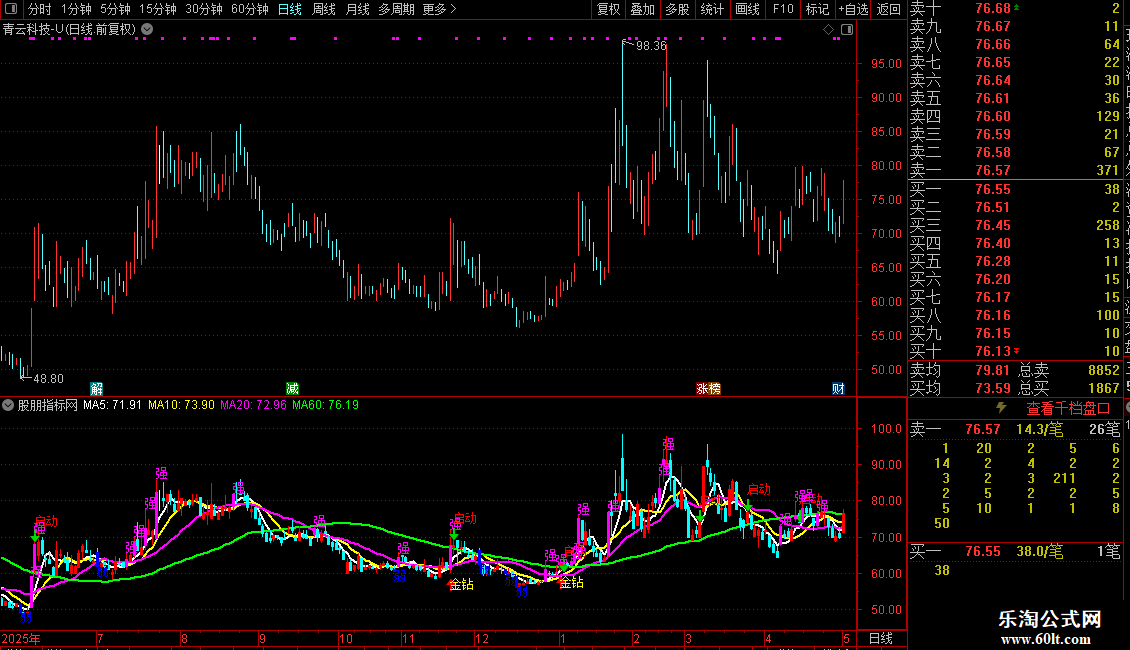Viewport: 1130px width, 650px height.
Task: Click the diamond icon on the chart header
Action: click(829, 30)
